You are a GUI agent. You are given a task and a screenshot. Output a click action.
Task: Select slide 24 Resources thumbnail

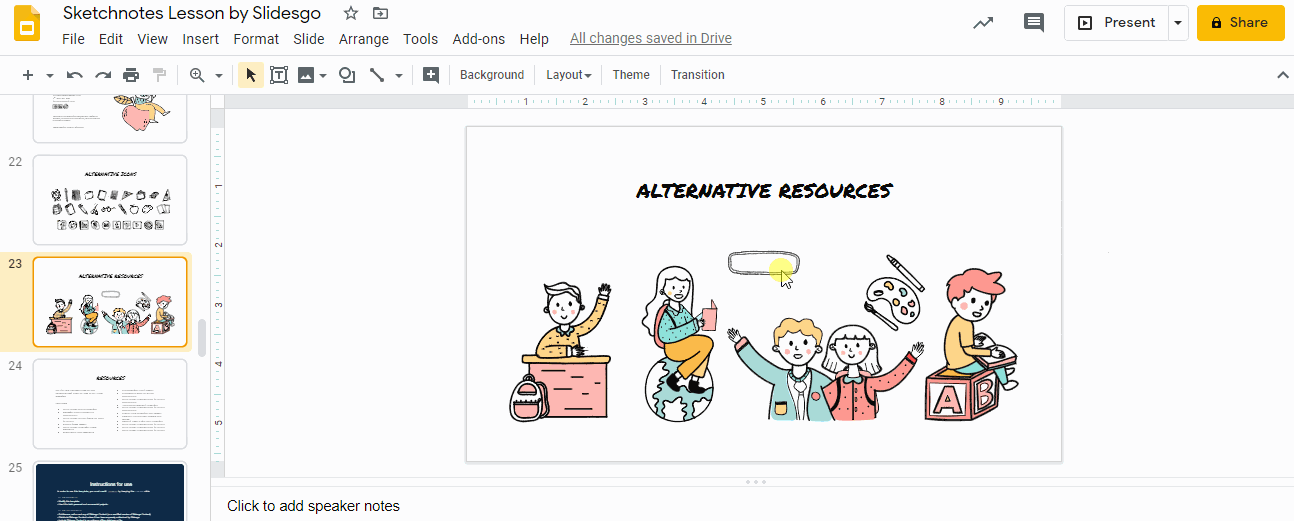(110, 404)
